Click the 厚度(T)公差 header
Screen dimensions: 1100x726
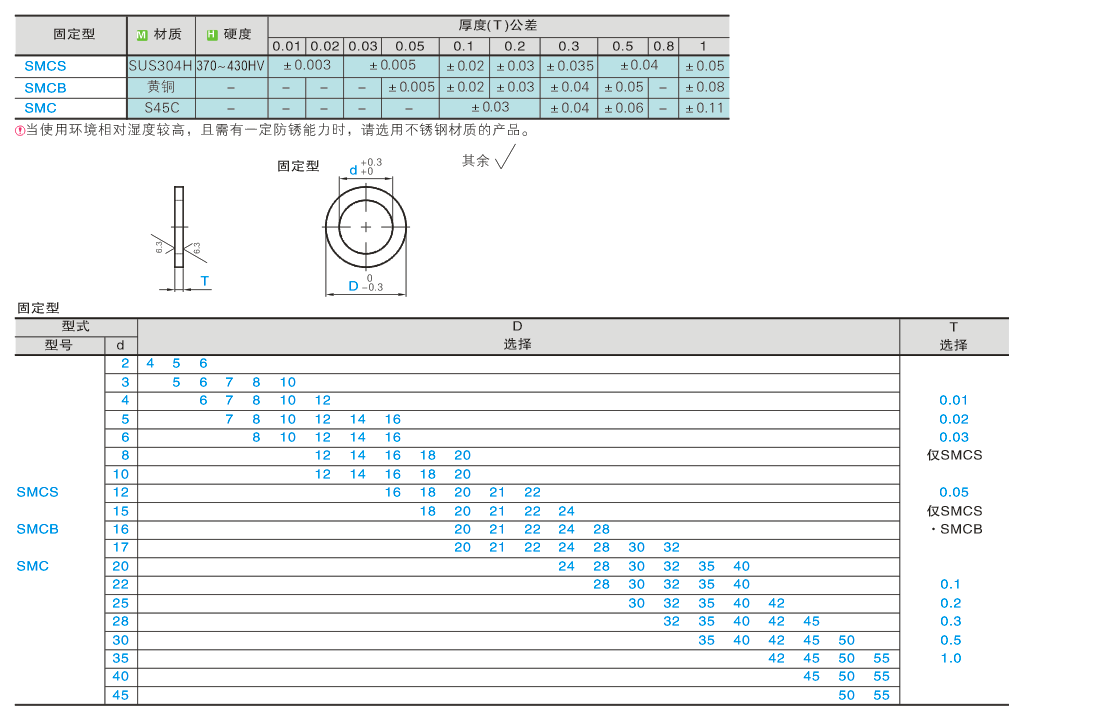498,25
